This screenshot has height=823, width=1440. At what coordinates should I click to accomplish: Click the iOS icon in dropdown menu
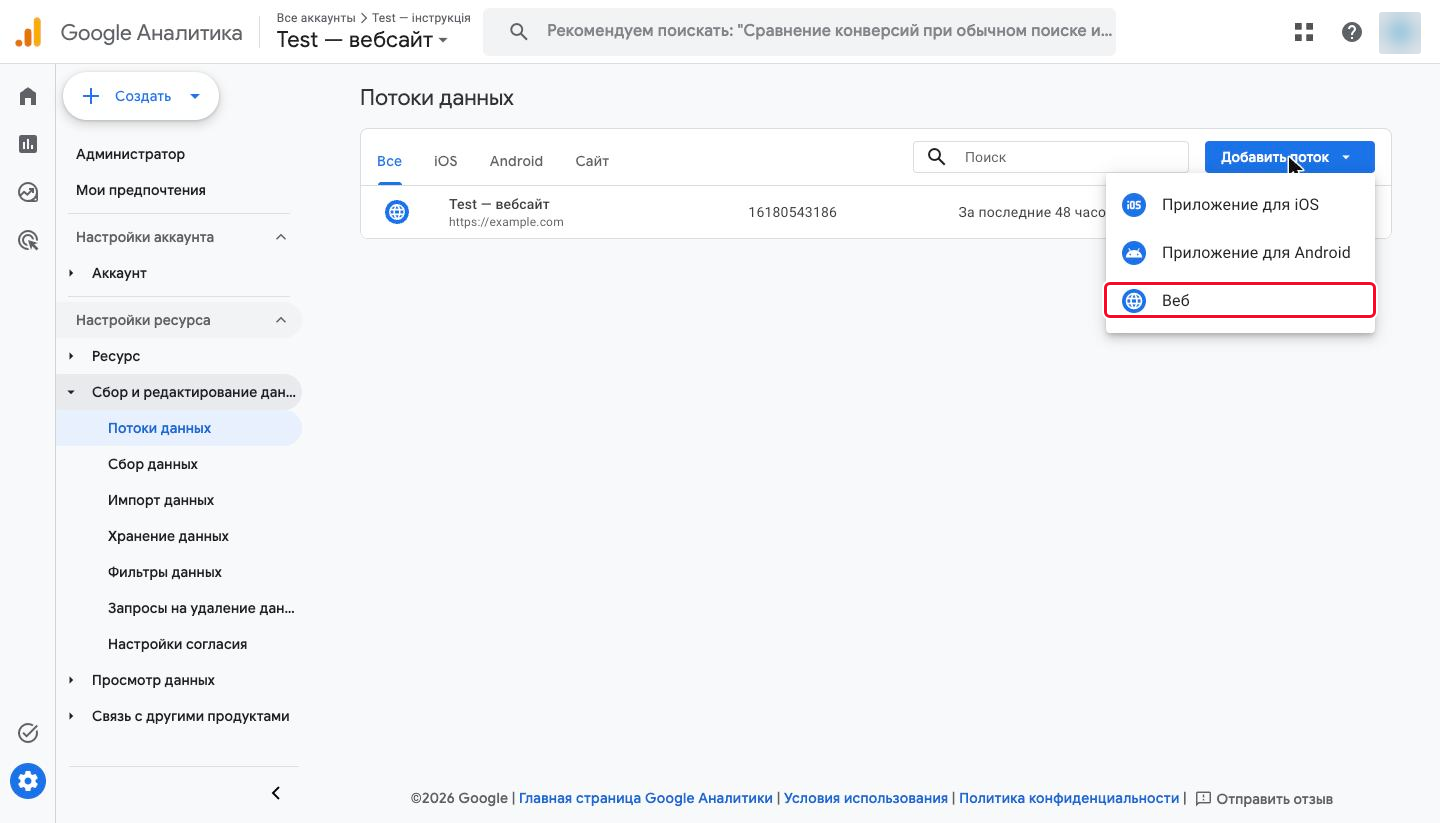[1134, 205]
